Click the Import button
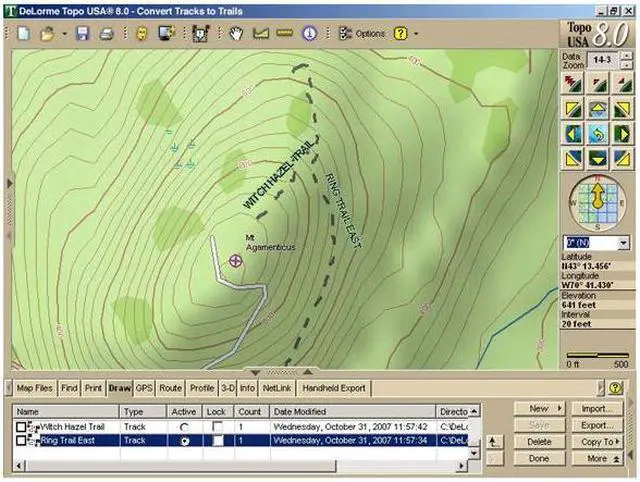Screen dimensions: 640x482 click(598, 409)
